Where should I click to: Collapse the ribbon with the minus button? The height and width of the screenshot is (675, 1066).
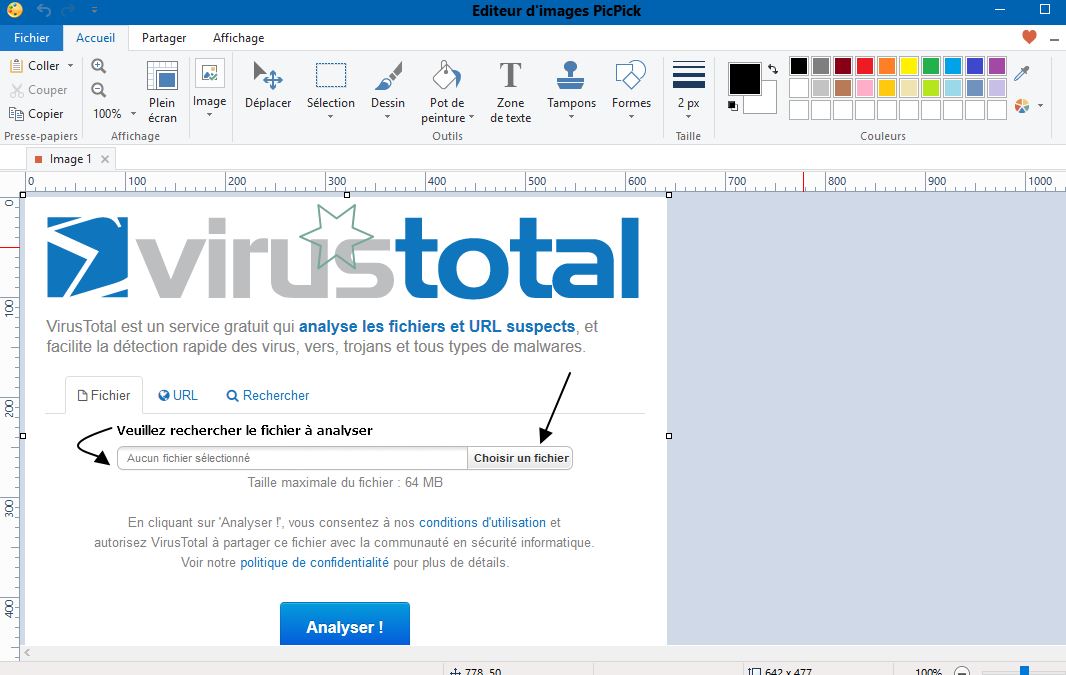click(1054, 39)
